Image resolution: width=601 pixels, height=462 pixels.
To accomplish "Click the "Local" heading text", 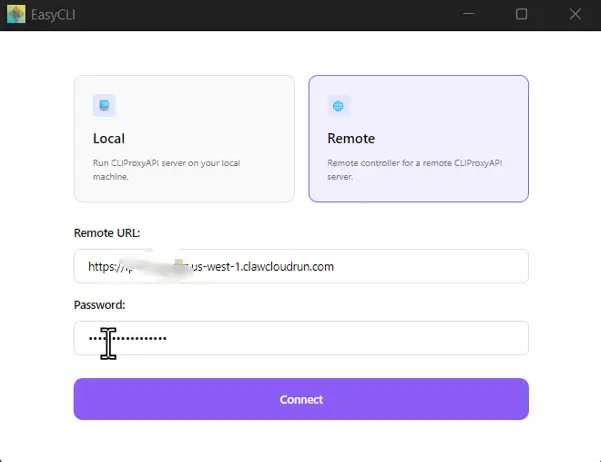I will click(x=109, y=139).
